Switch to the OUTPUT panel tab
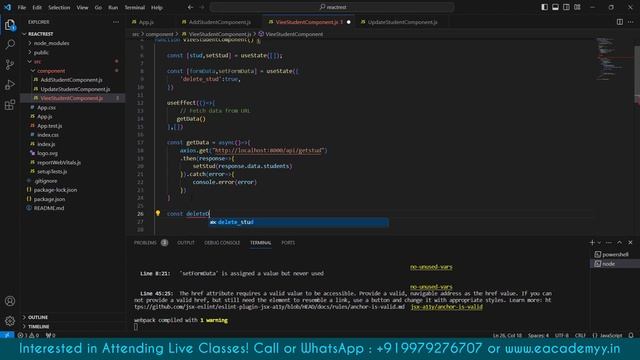Viewport: 640px width, 360px height. [186, 242]
